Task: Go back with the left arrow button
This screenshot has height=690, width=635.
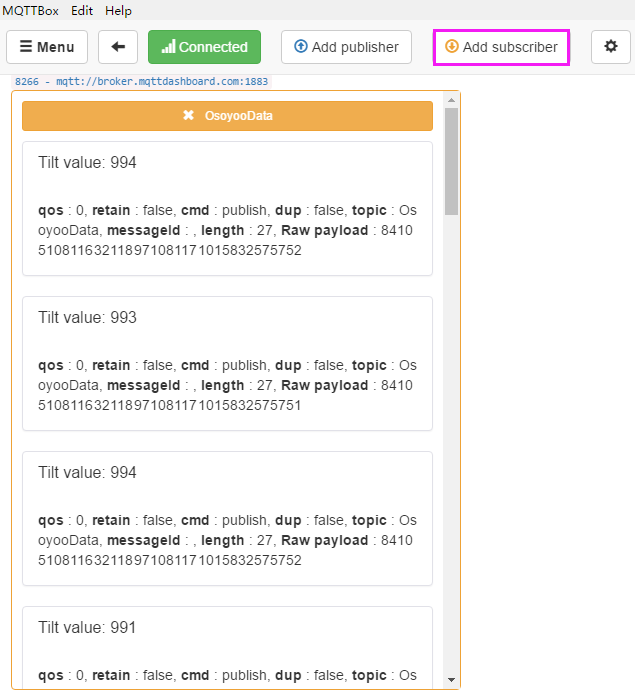Action: tap(118, 47)
